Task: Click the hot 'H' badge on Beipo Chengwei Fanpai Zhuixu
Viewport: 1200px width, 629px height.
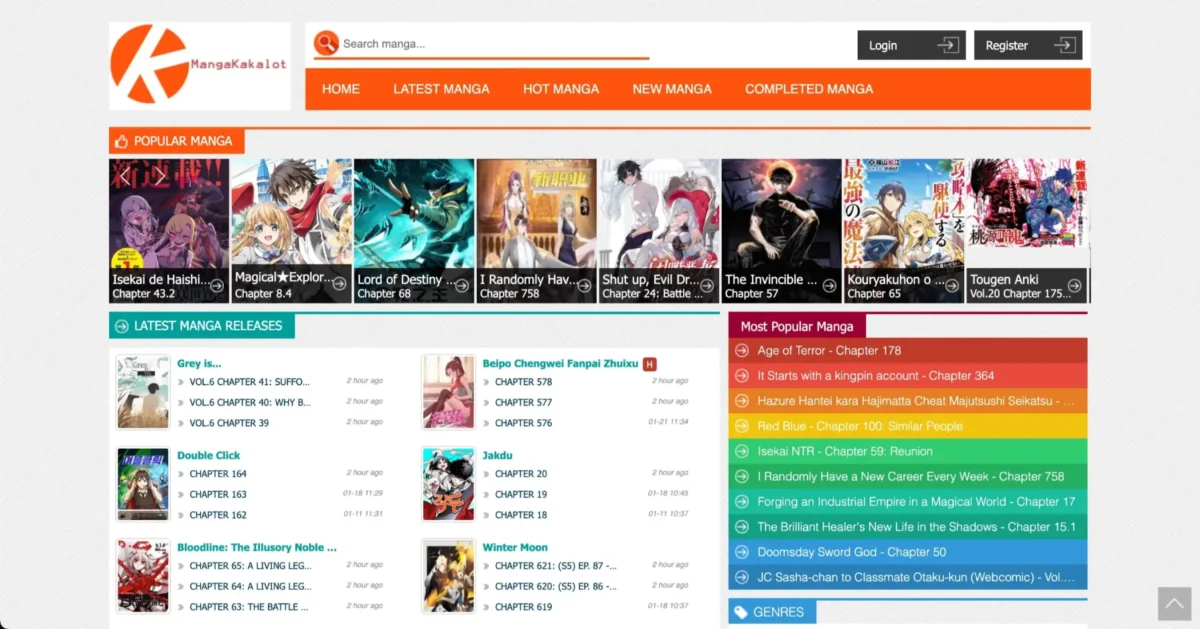Action: pos(649,363)
